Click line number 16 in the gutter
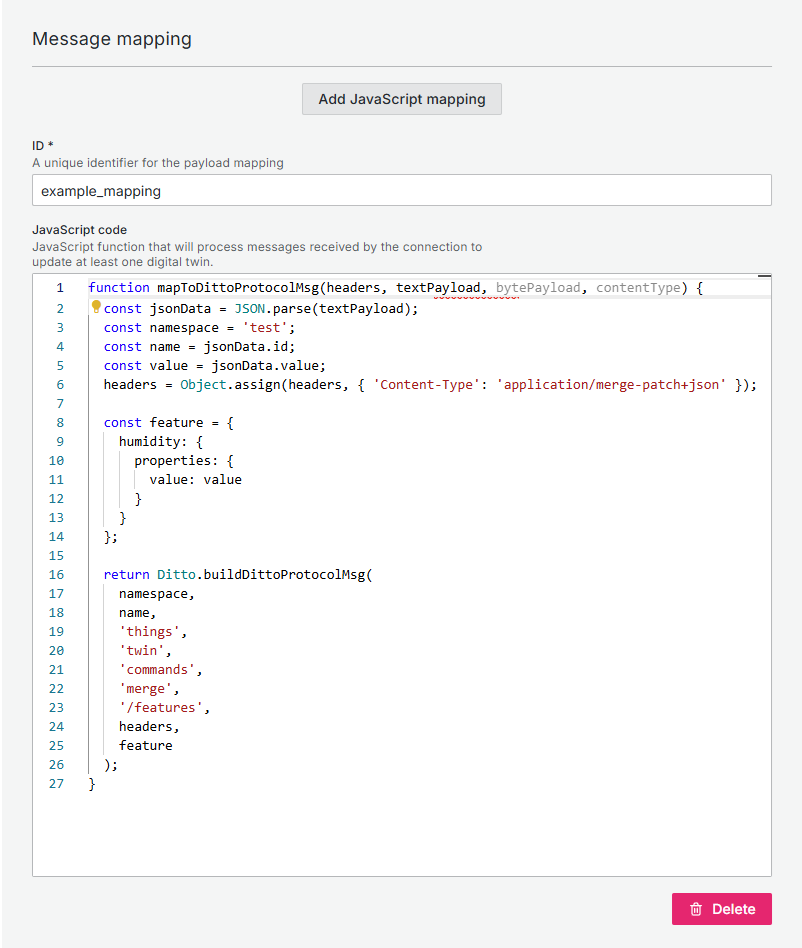The height and width of the screenshot is (948, 802). [56, 574]
